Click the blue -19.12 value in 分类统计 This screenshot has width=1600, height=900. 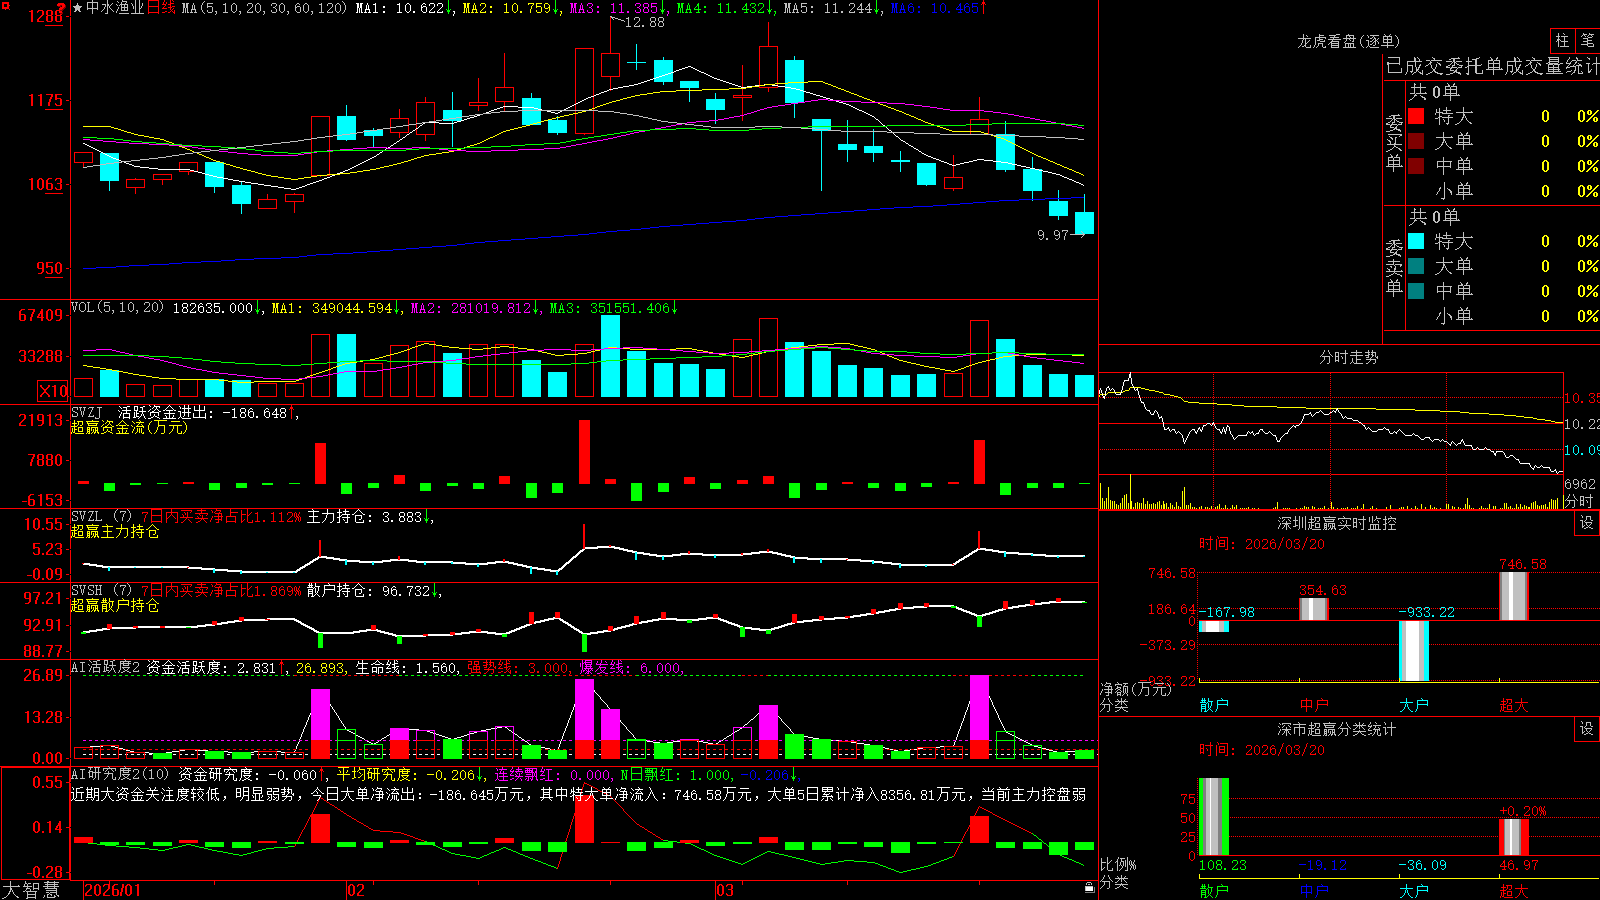[x=1323, y=865]
